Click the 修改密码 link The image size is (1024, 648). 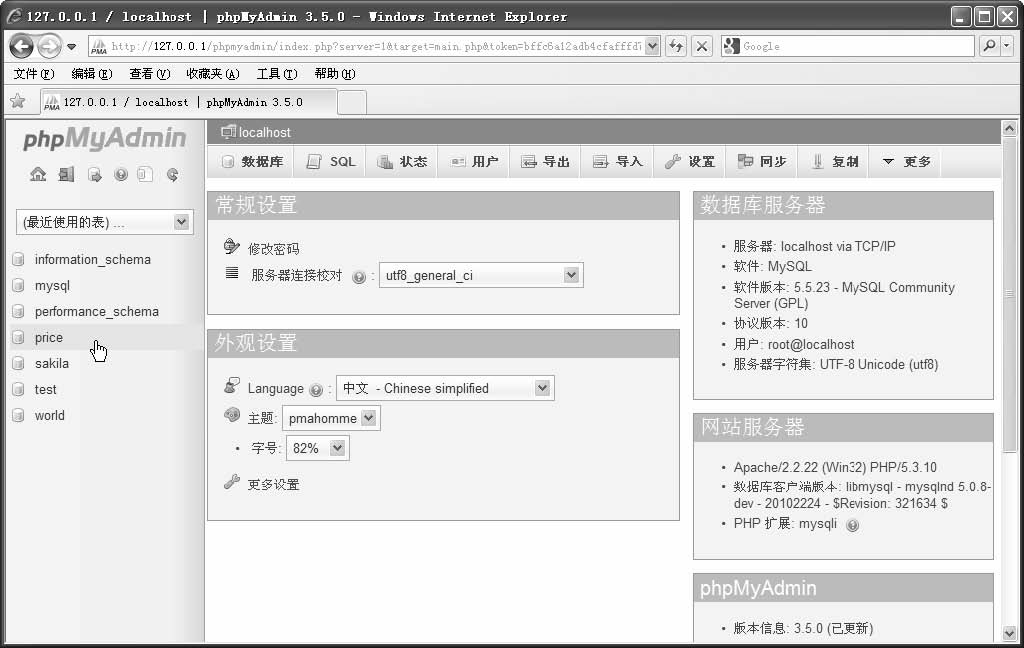(273, 249)
